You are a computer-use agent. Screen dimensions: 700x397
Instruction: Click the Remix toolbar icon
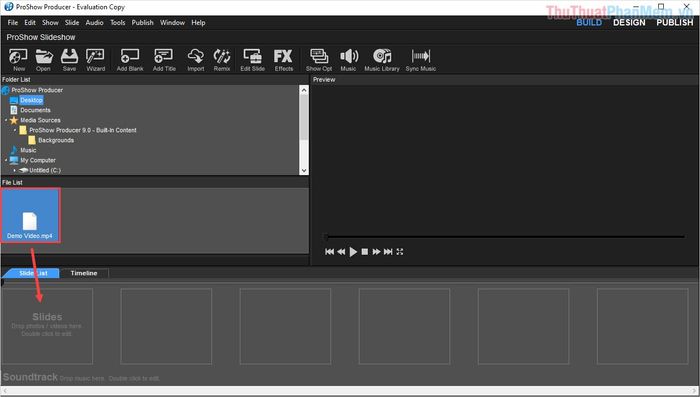222,60
